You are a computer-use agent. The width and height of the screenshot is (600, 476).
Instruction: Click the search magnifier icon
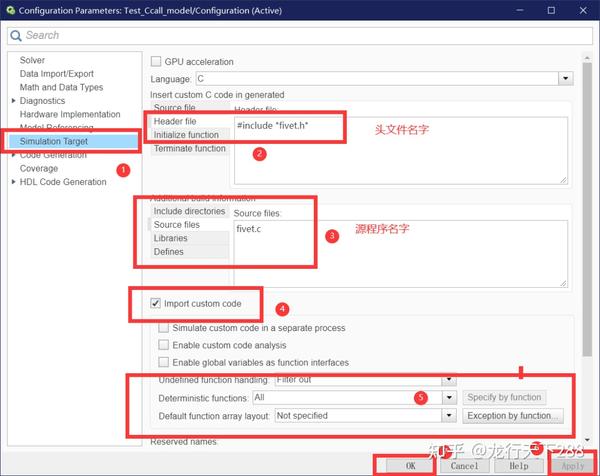coord(16,36)
